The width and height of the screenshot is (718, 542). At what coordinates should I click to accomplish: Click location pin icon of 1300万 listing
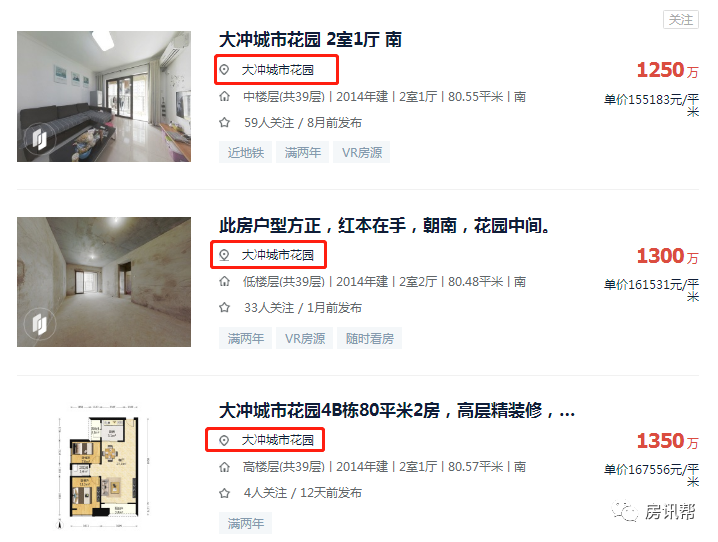224,255
